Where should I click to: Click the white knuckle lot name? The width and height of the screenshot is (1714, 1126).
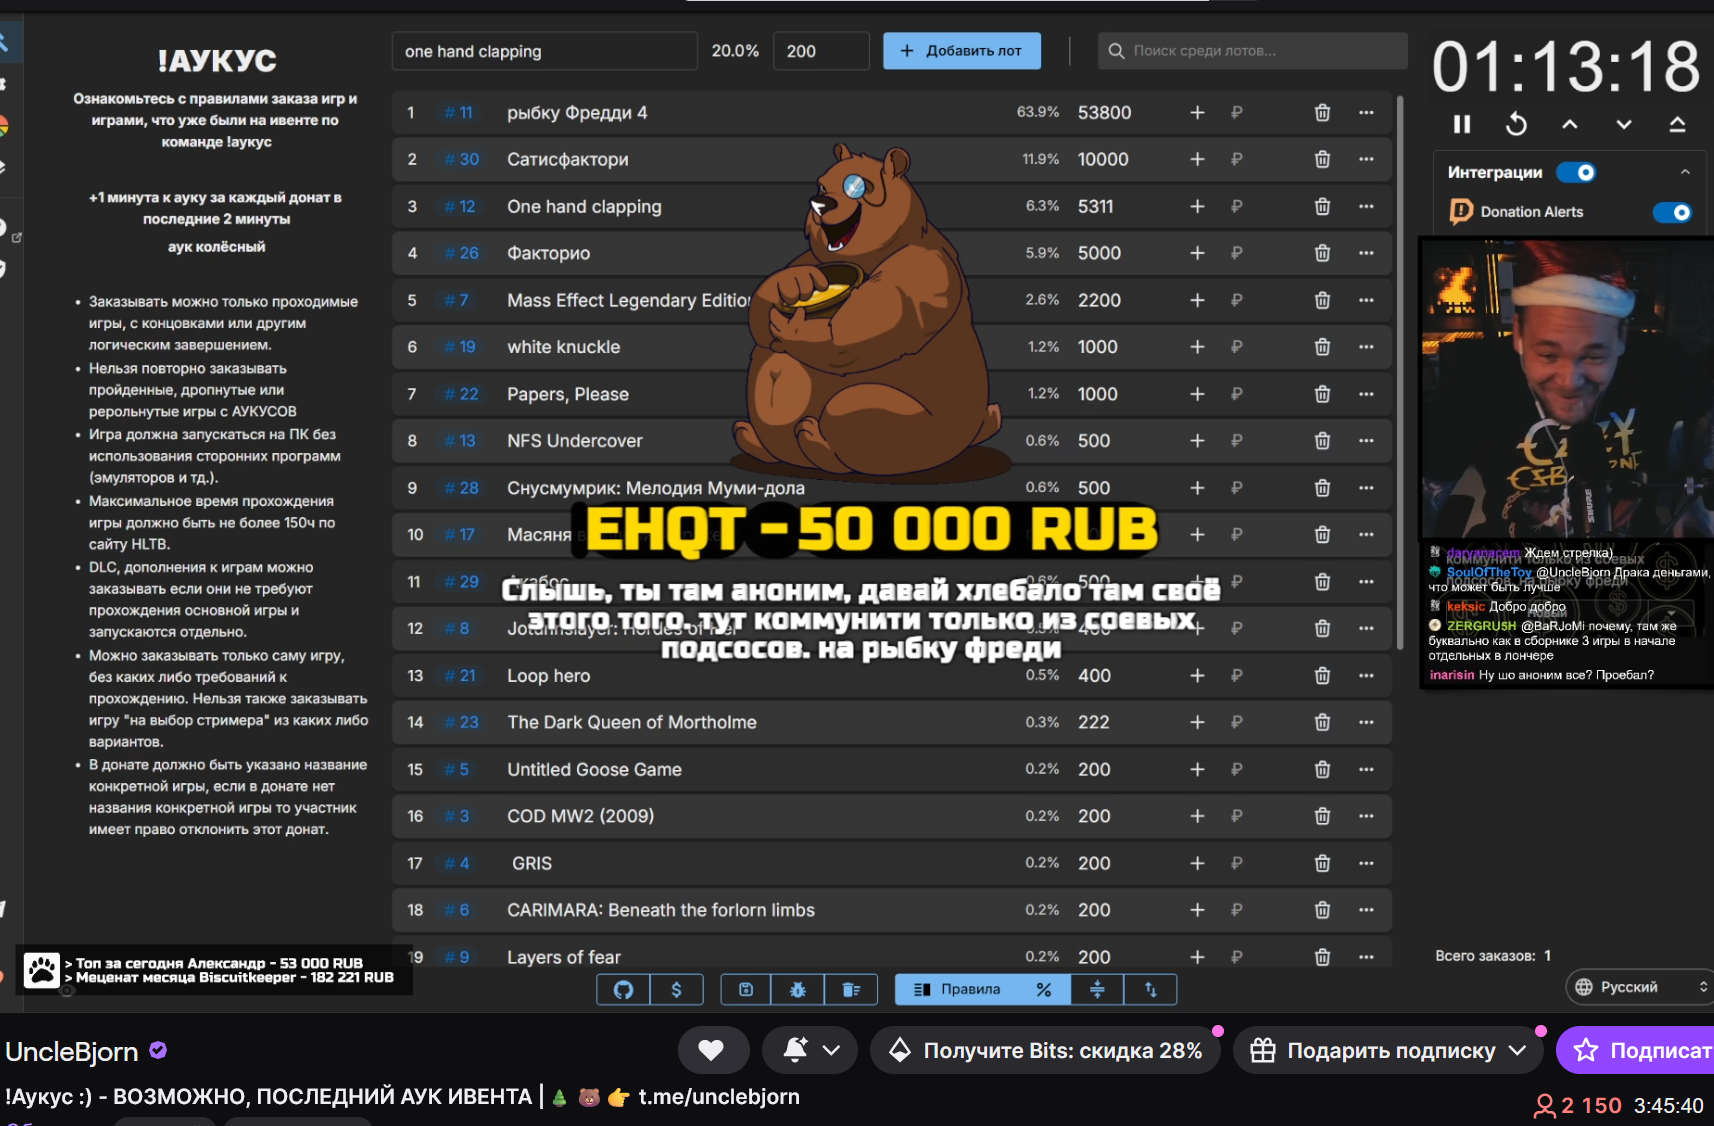click(x=564, y=347)
